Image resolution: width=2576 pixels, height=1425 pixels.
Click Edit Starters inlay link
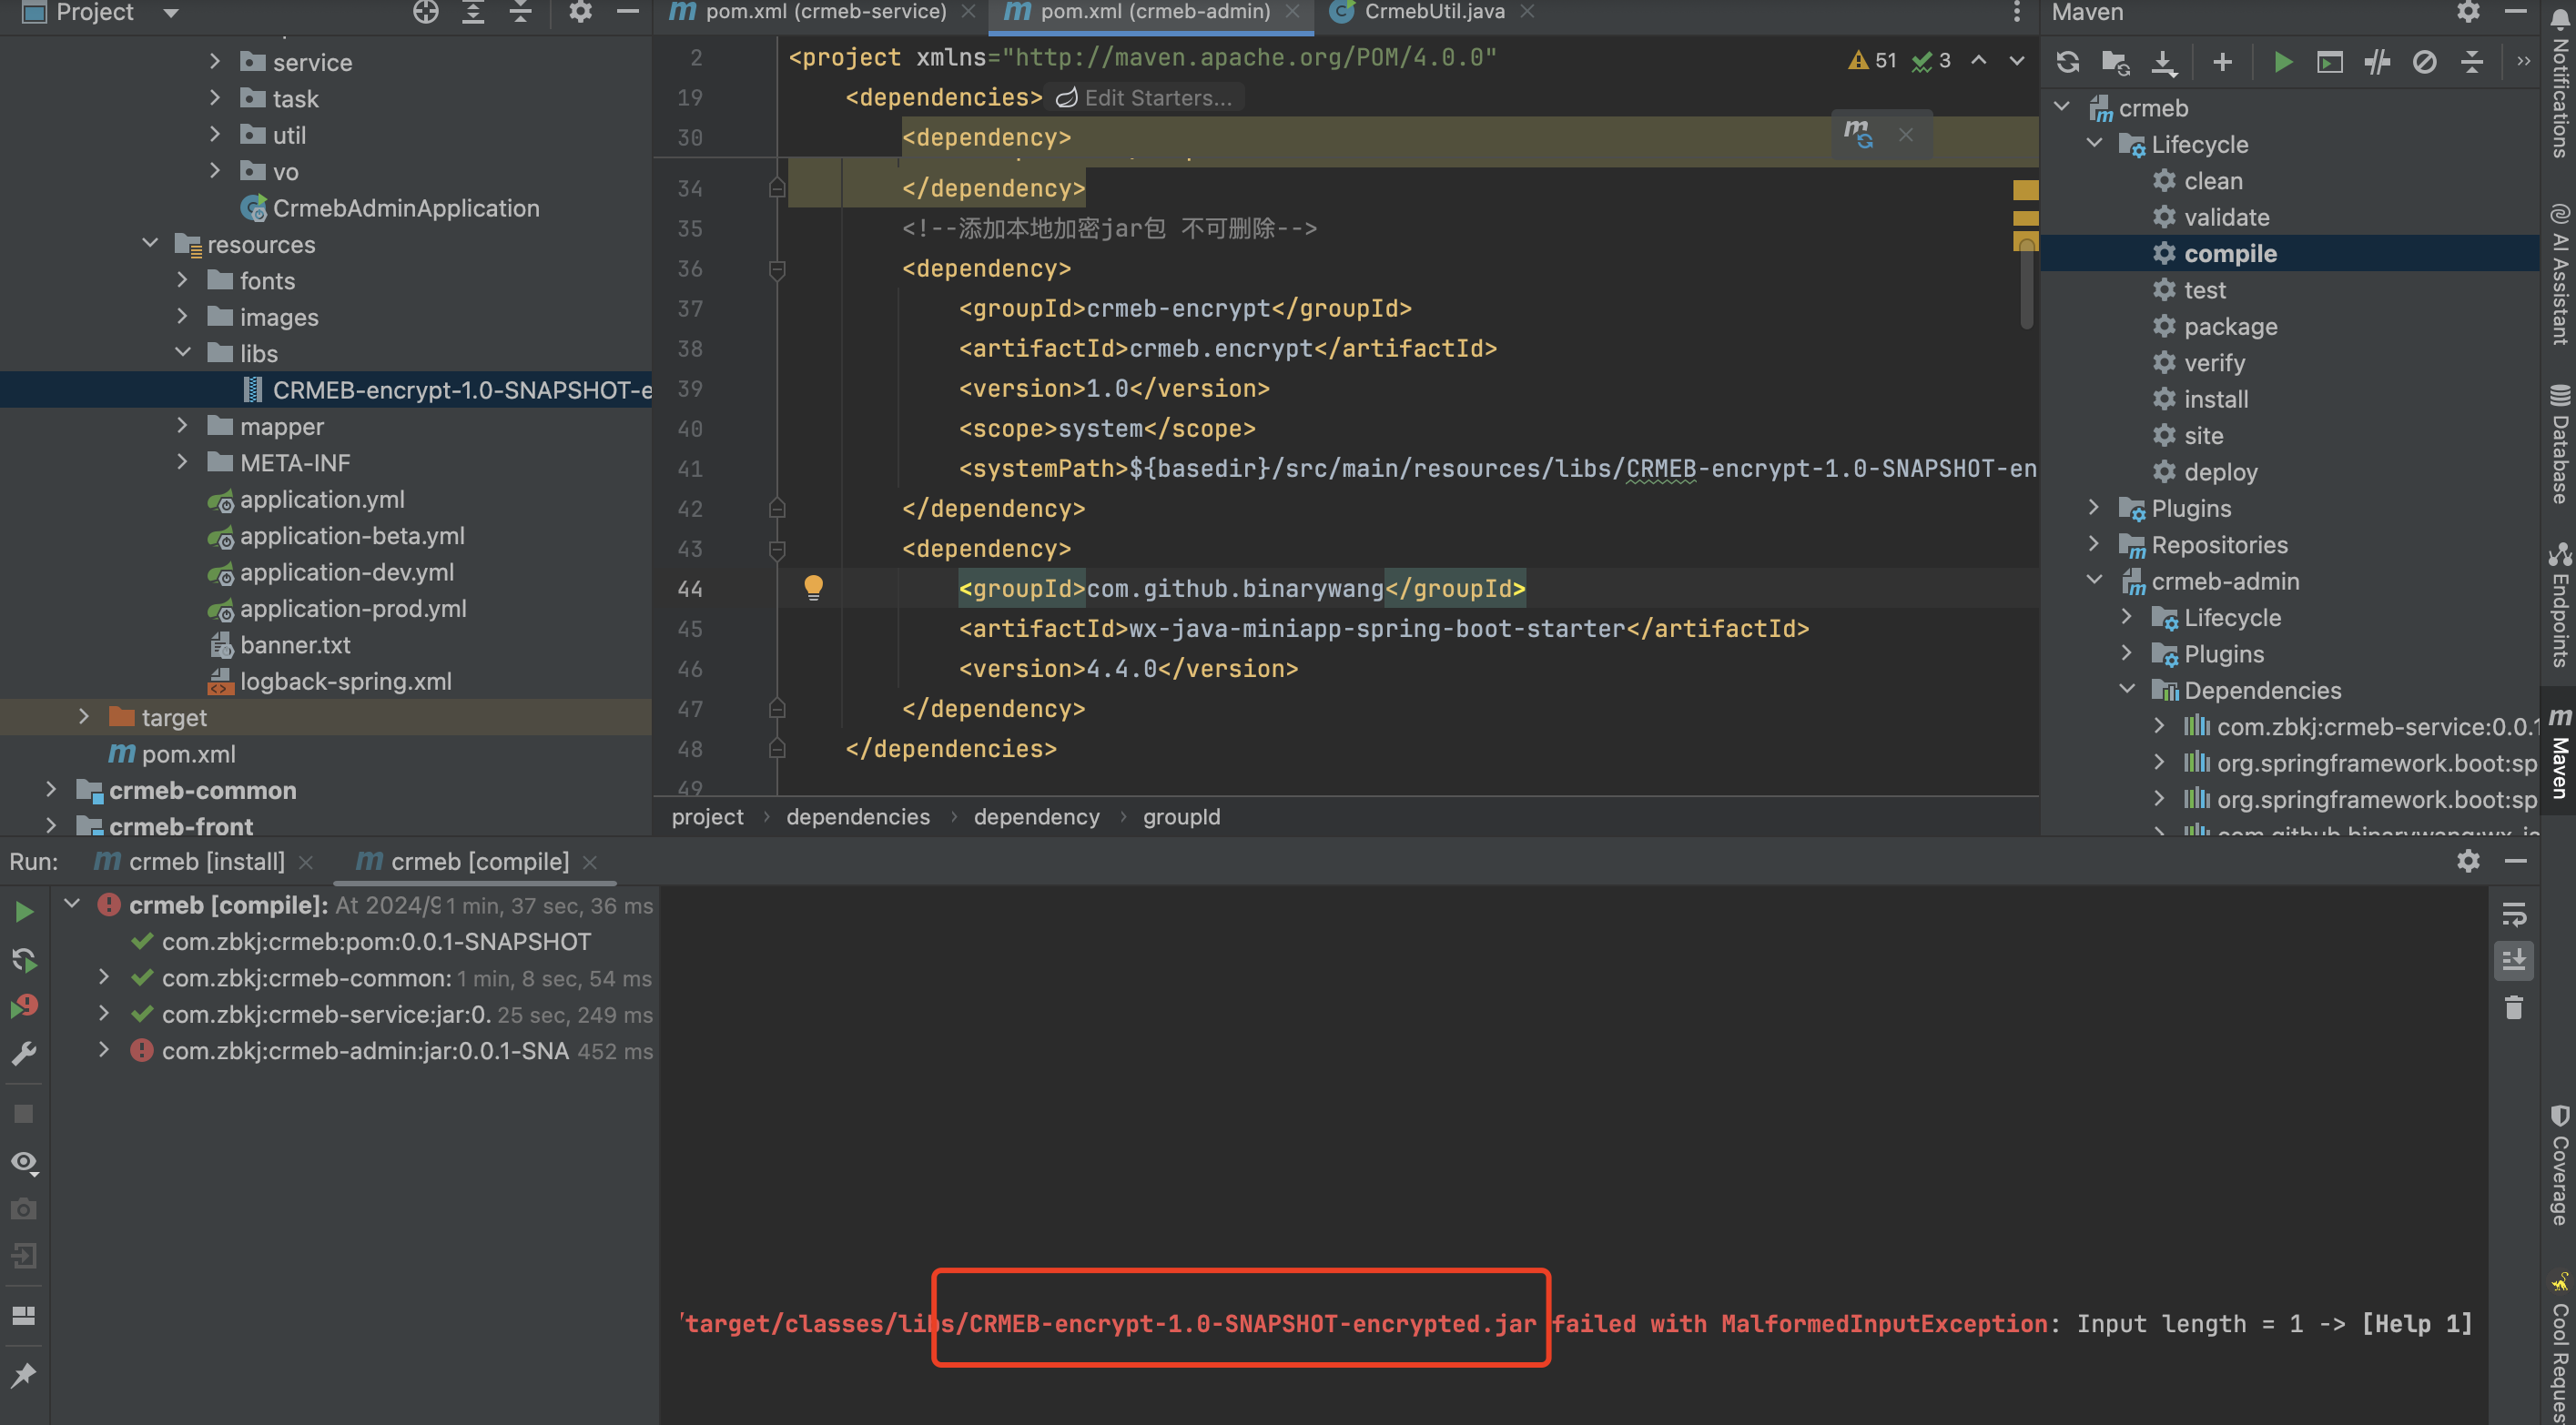tap(1144, 98)
